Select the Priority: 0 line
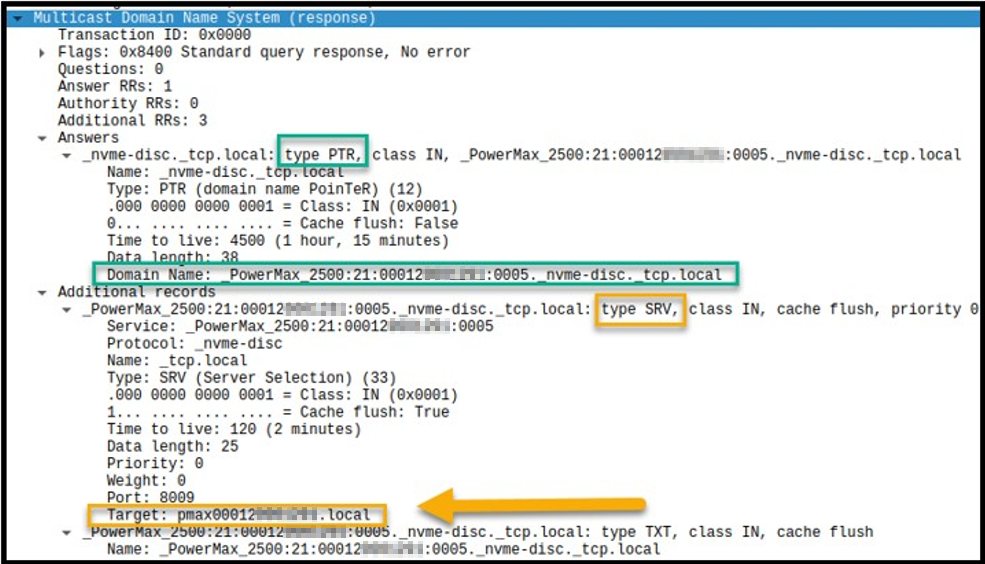This screenshot has width=985, height=564. 155,464
